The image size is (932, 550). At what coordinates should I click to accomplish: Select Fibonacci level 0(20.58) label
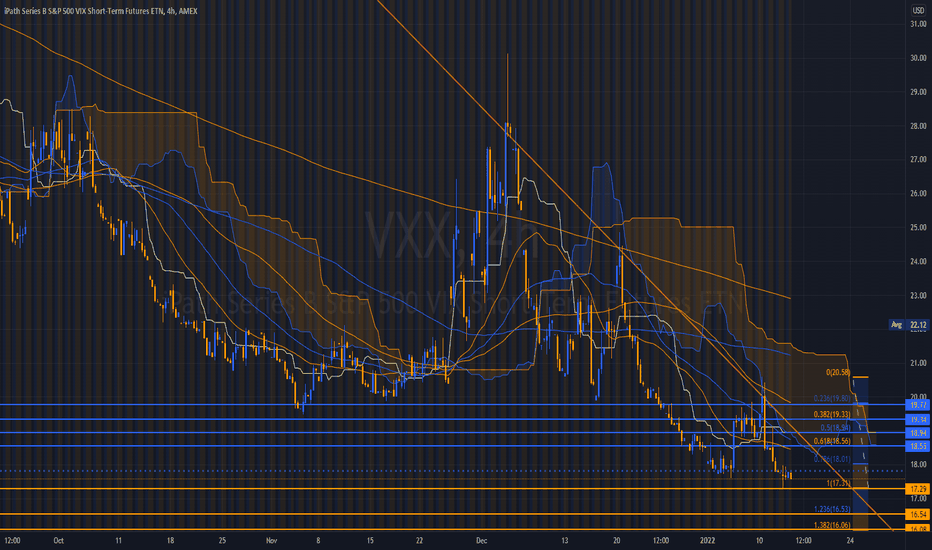(x=838, y=372)
